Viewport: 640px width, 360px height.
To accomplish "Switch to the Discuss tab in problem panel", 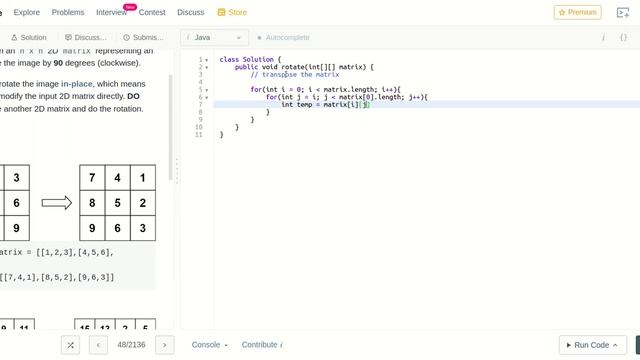I will point(86,37).
